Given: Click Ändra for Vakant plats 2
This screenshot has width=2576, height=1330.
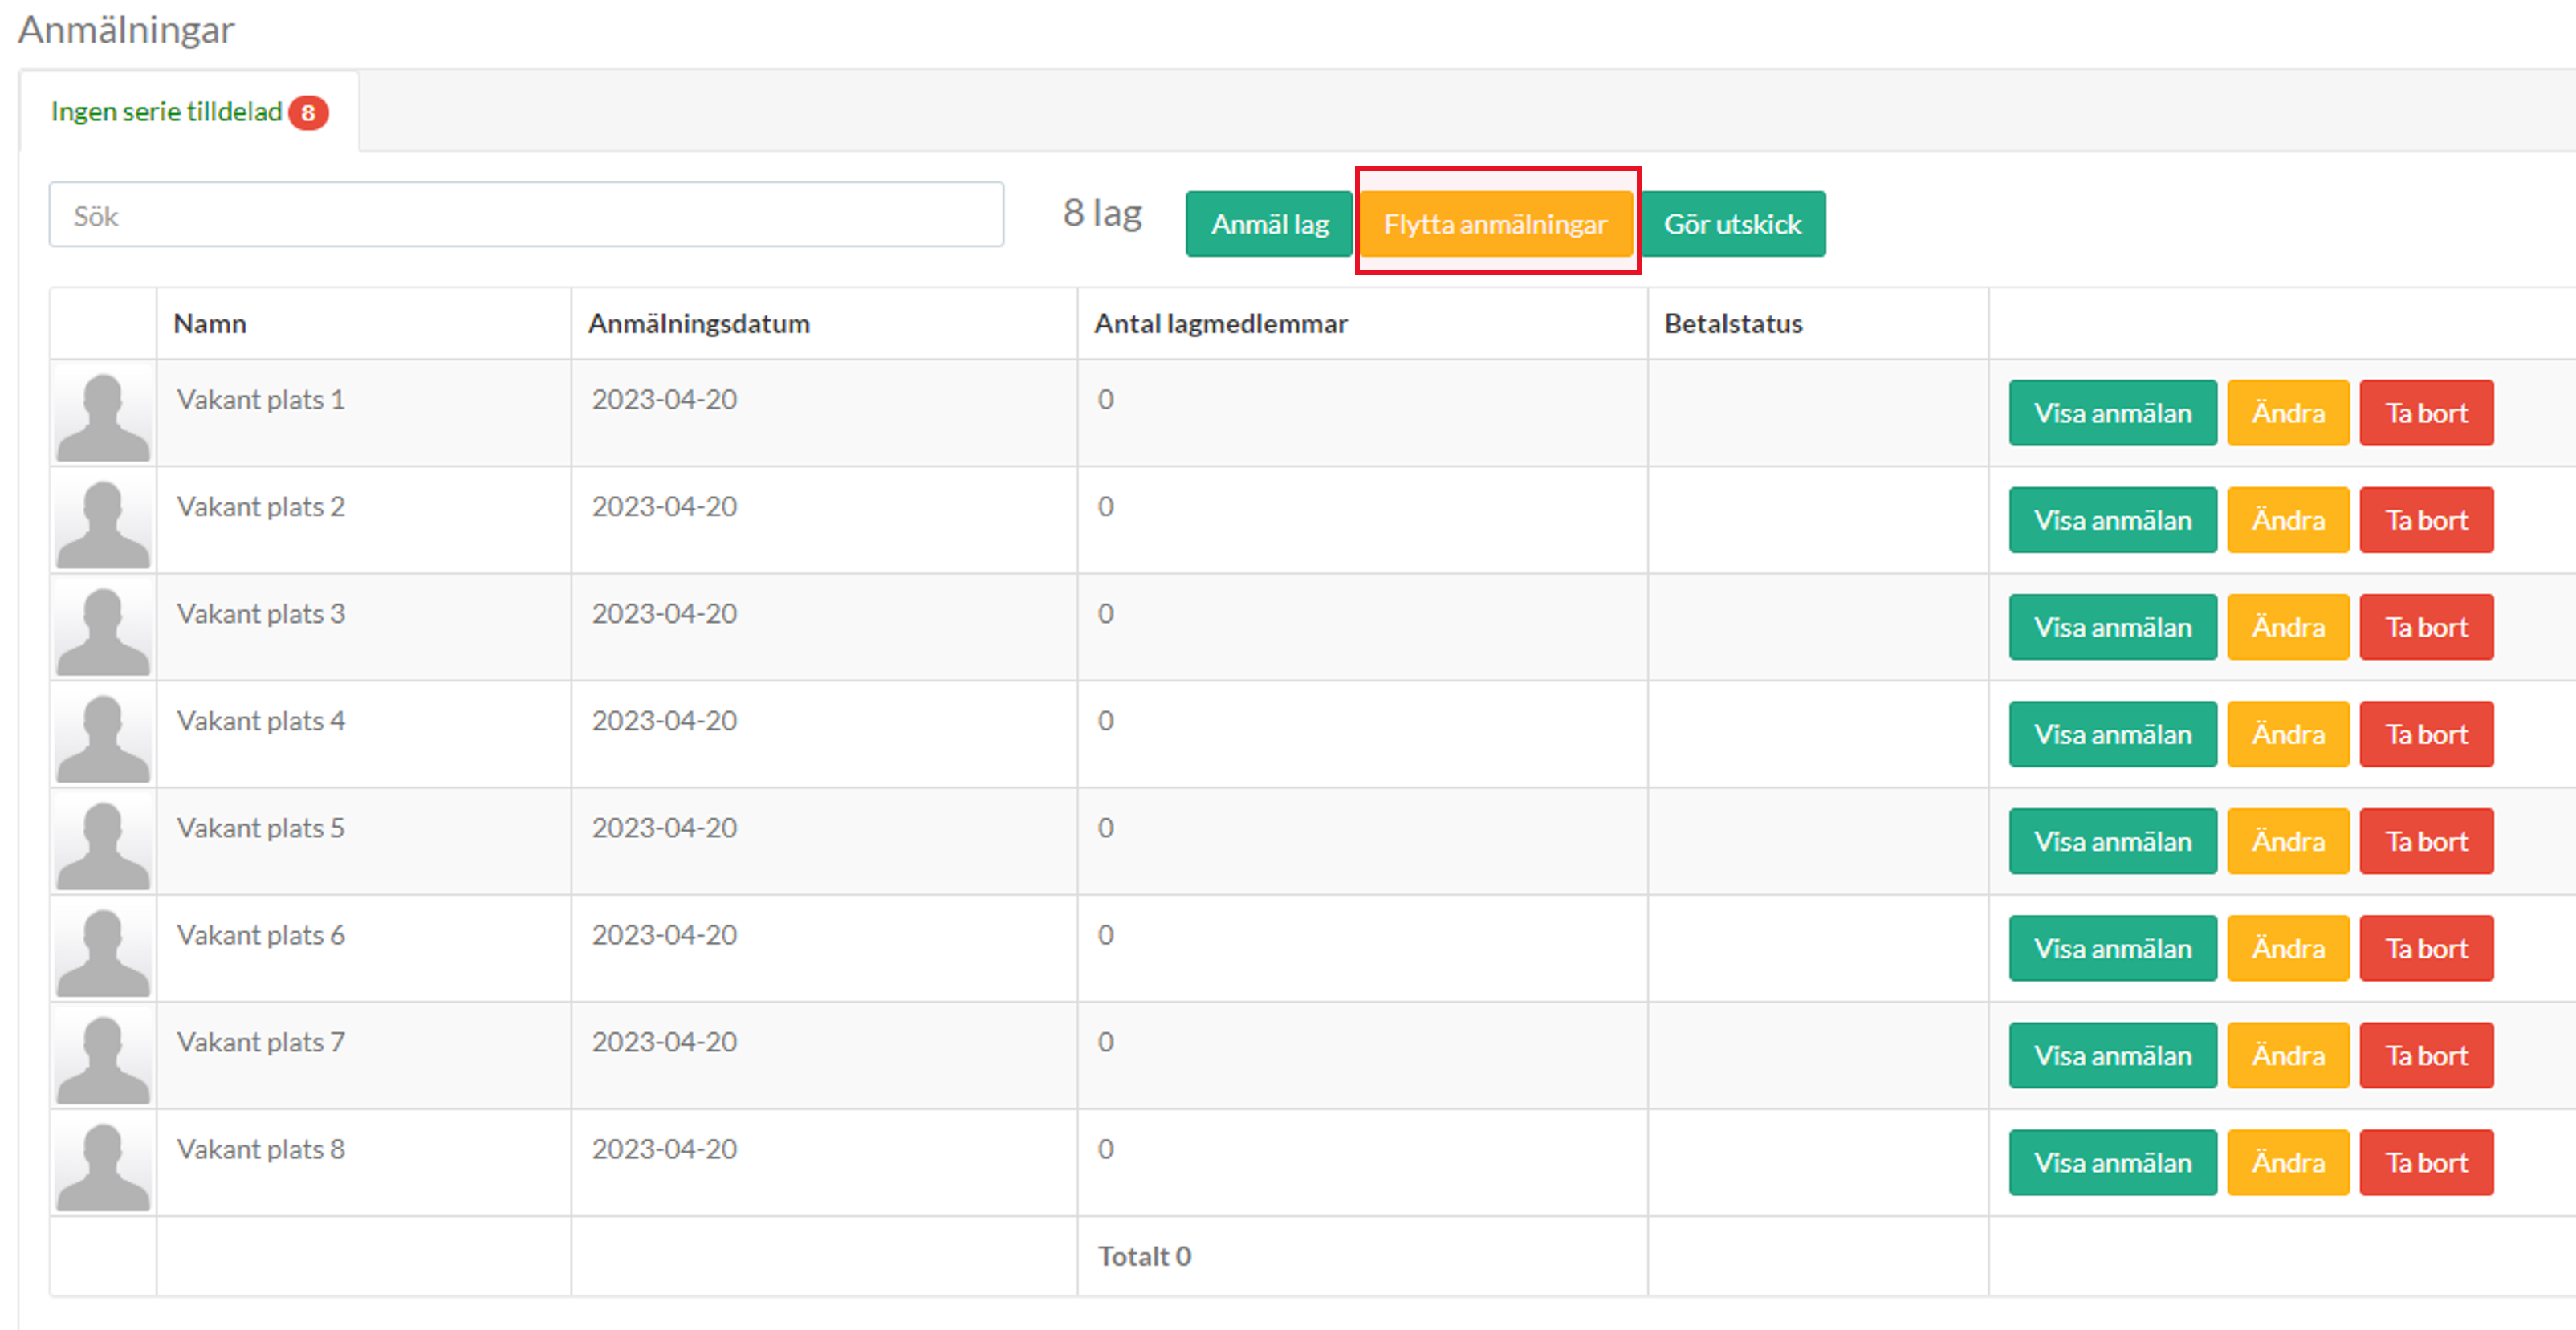Looking at the screenshot, I should pyautogui.click(x=2288, y=520).
